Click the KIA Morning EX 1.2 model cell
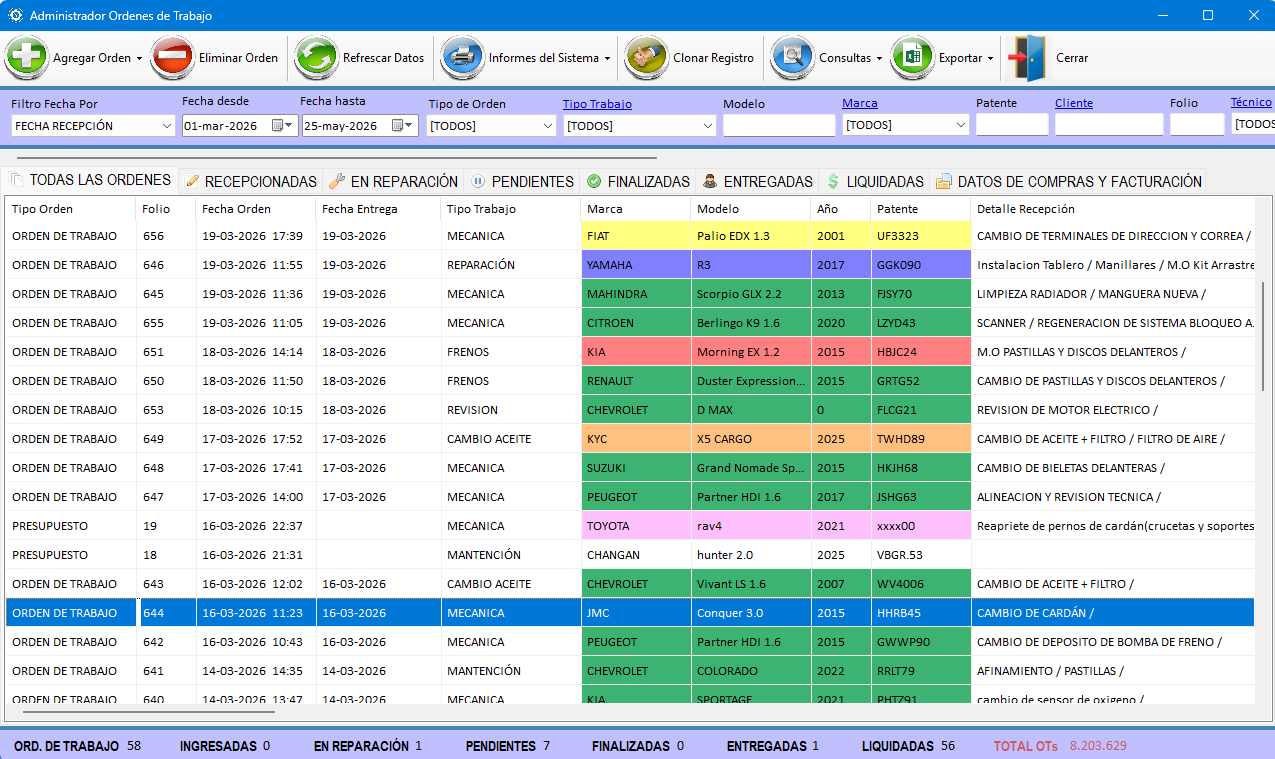The image size is (1275, 759). click(751, 352)
